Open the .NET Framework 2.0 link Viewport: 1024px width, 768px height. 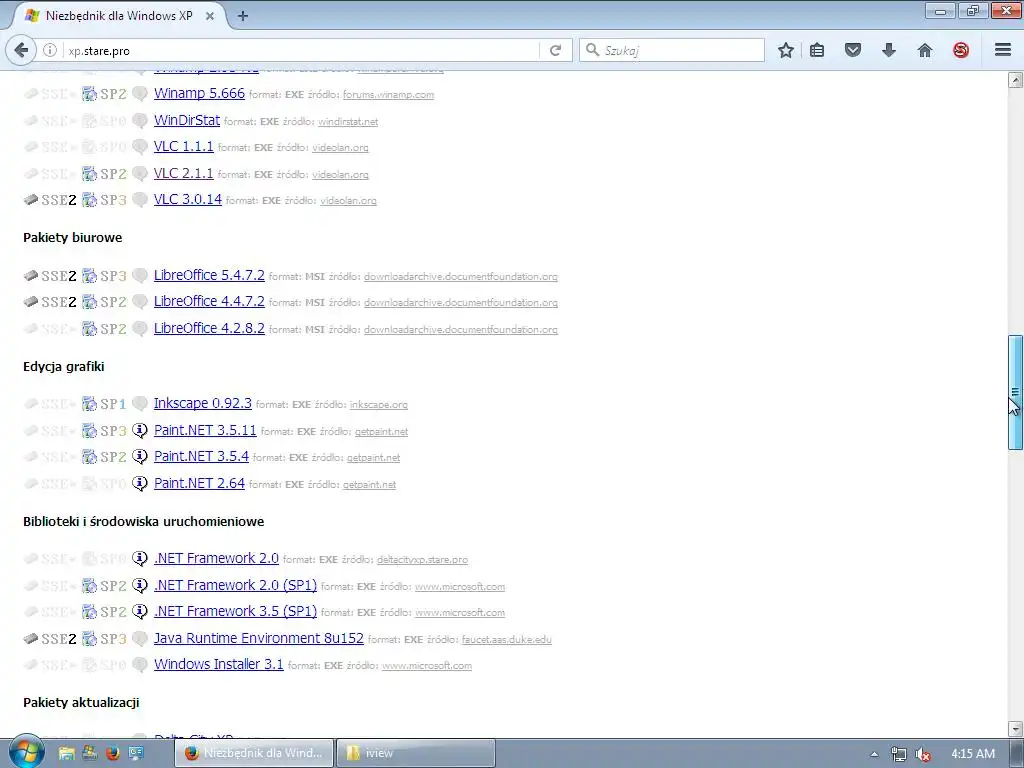click(x=216, y=558)
